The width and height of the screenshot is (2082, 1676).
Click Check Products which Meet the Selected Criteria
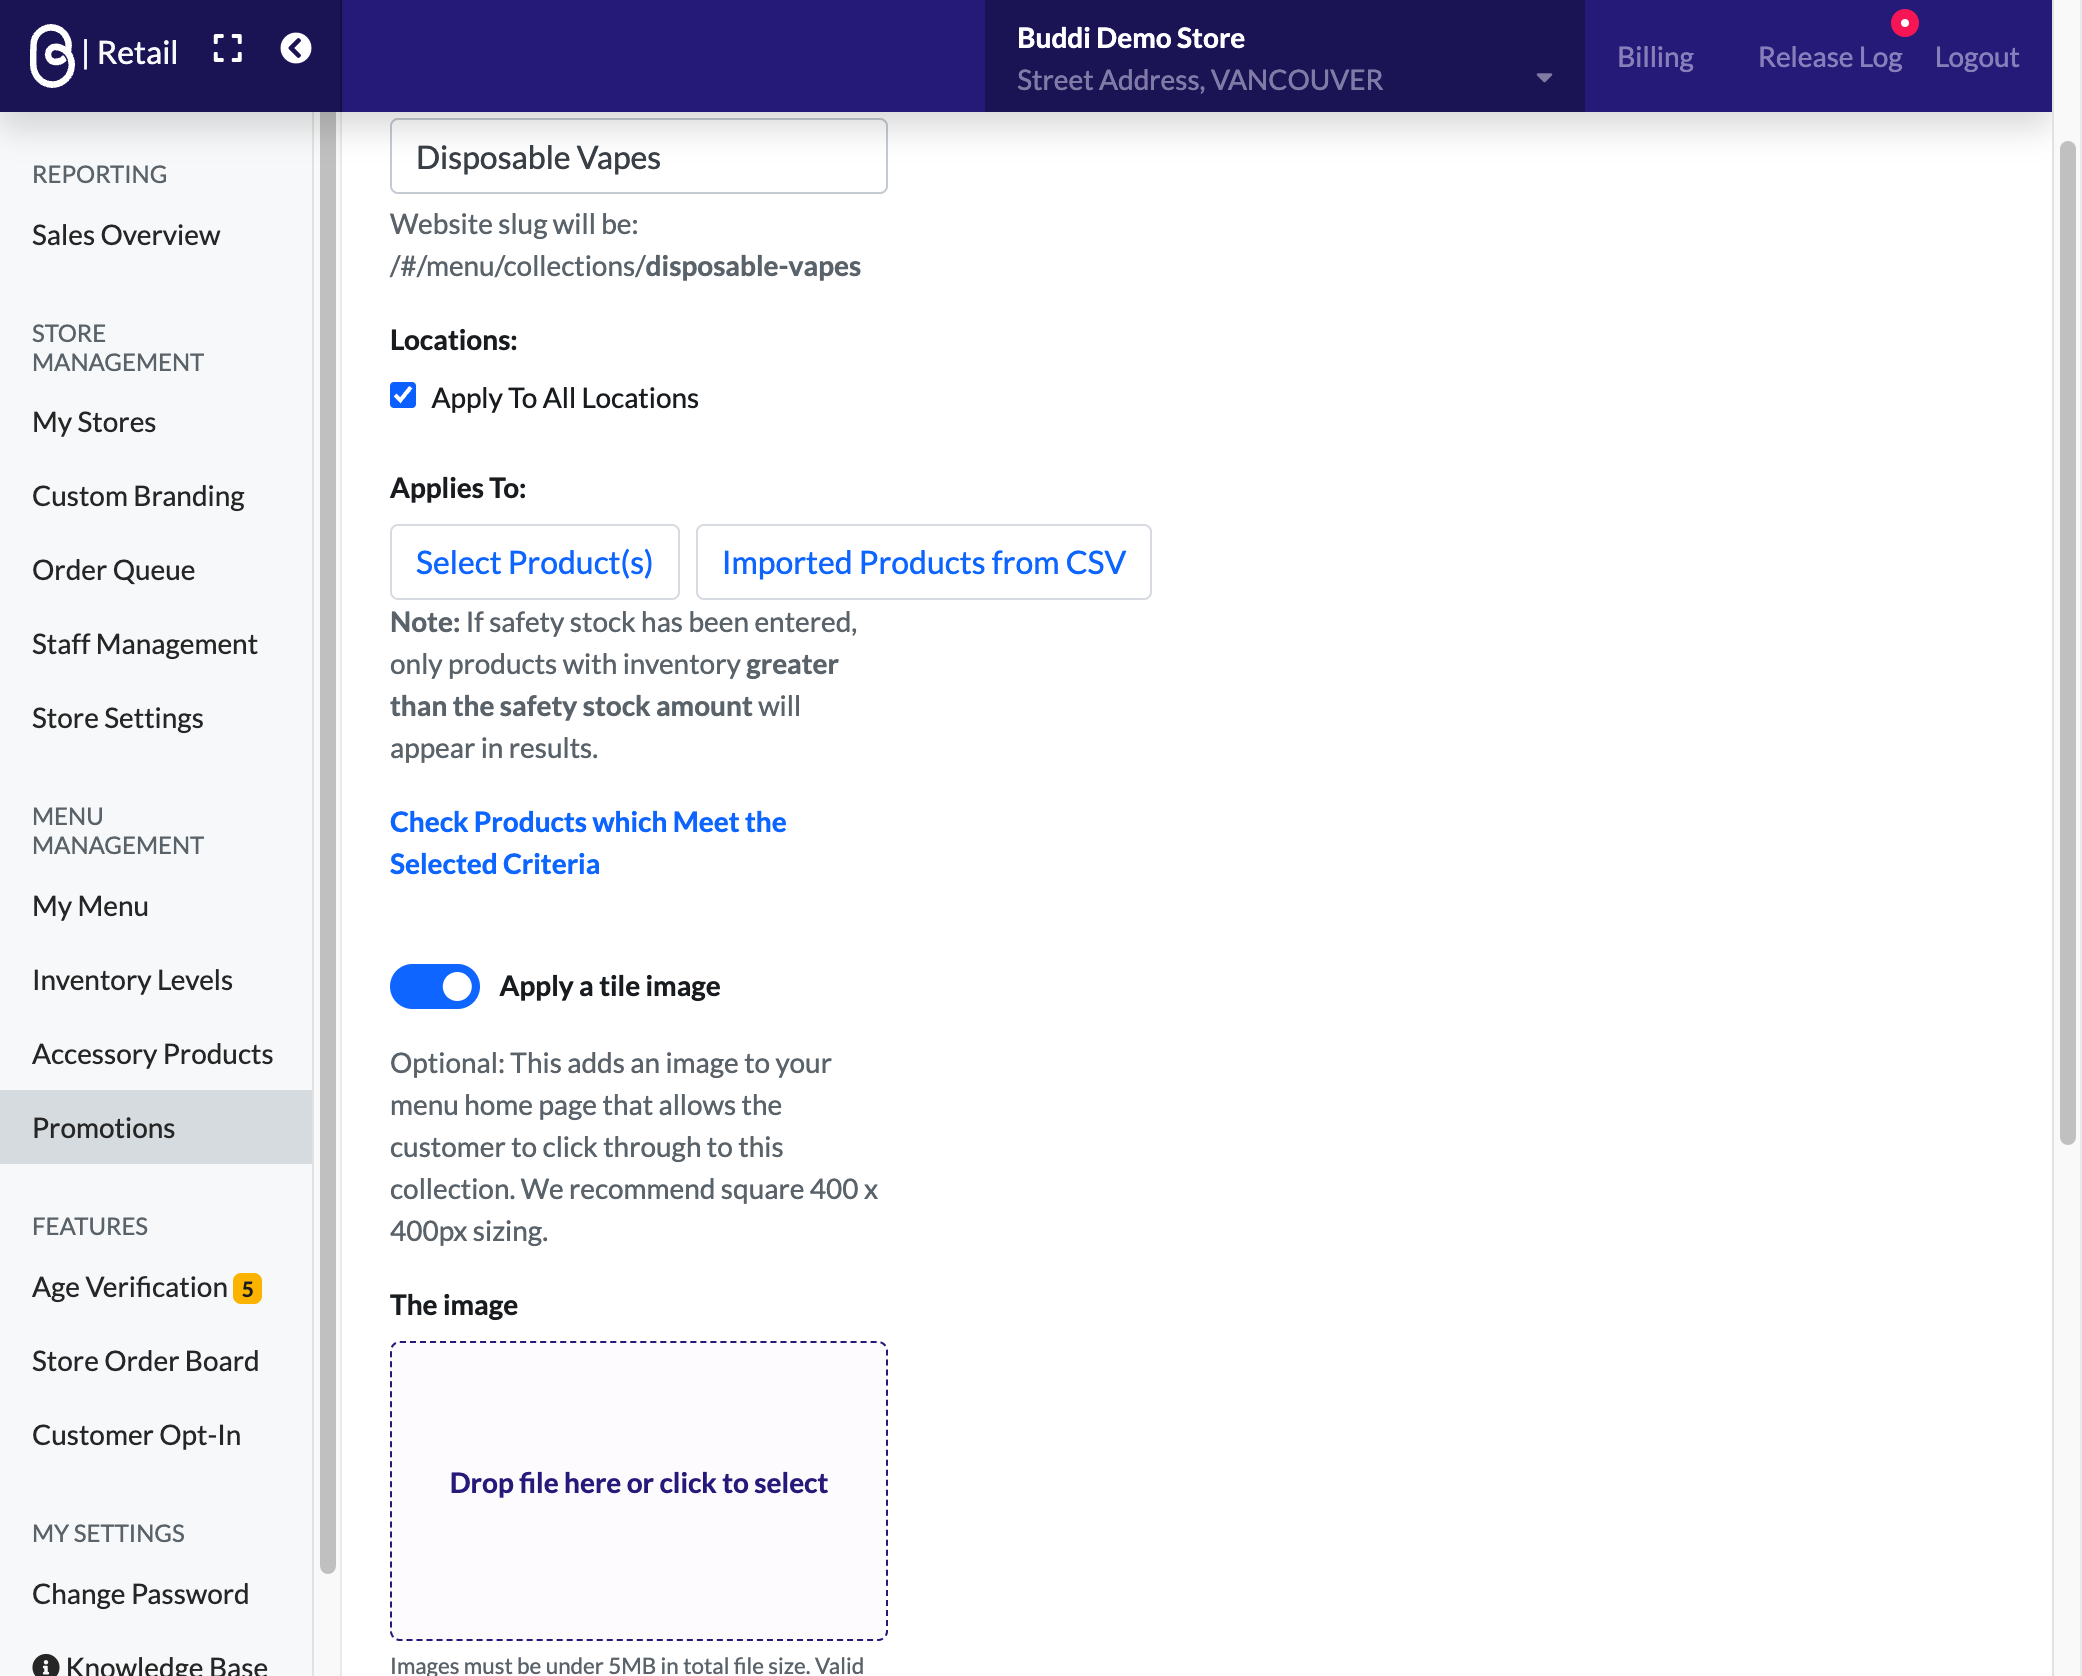(588, 843)
